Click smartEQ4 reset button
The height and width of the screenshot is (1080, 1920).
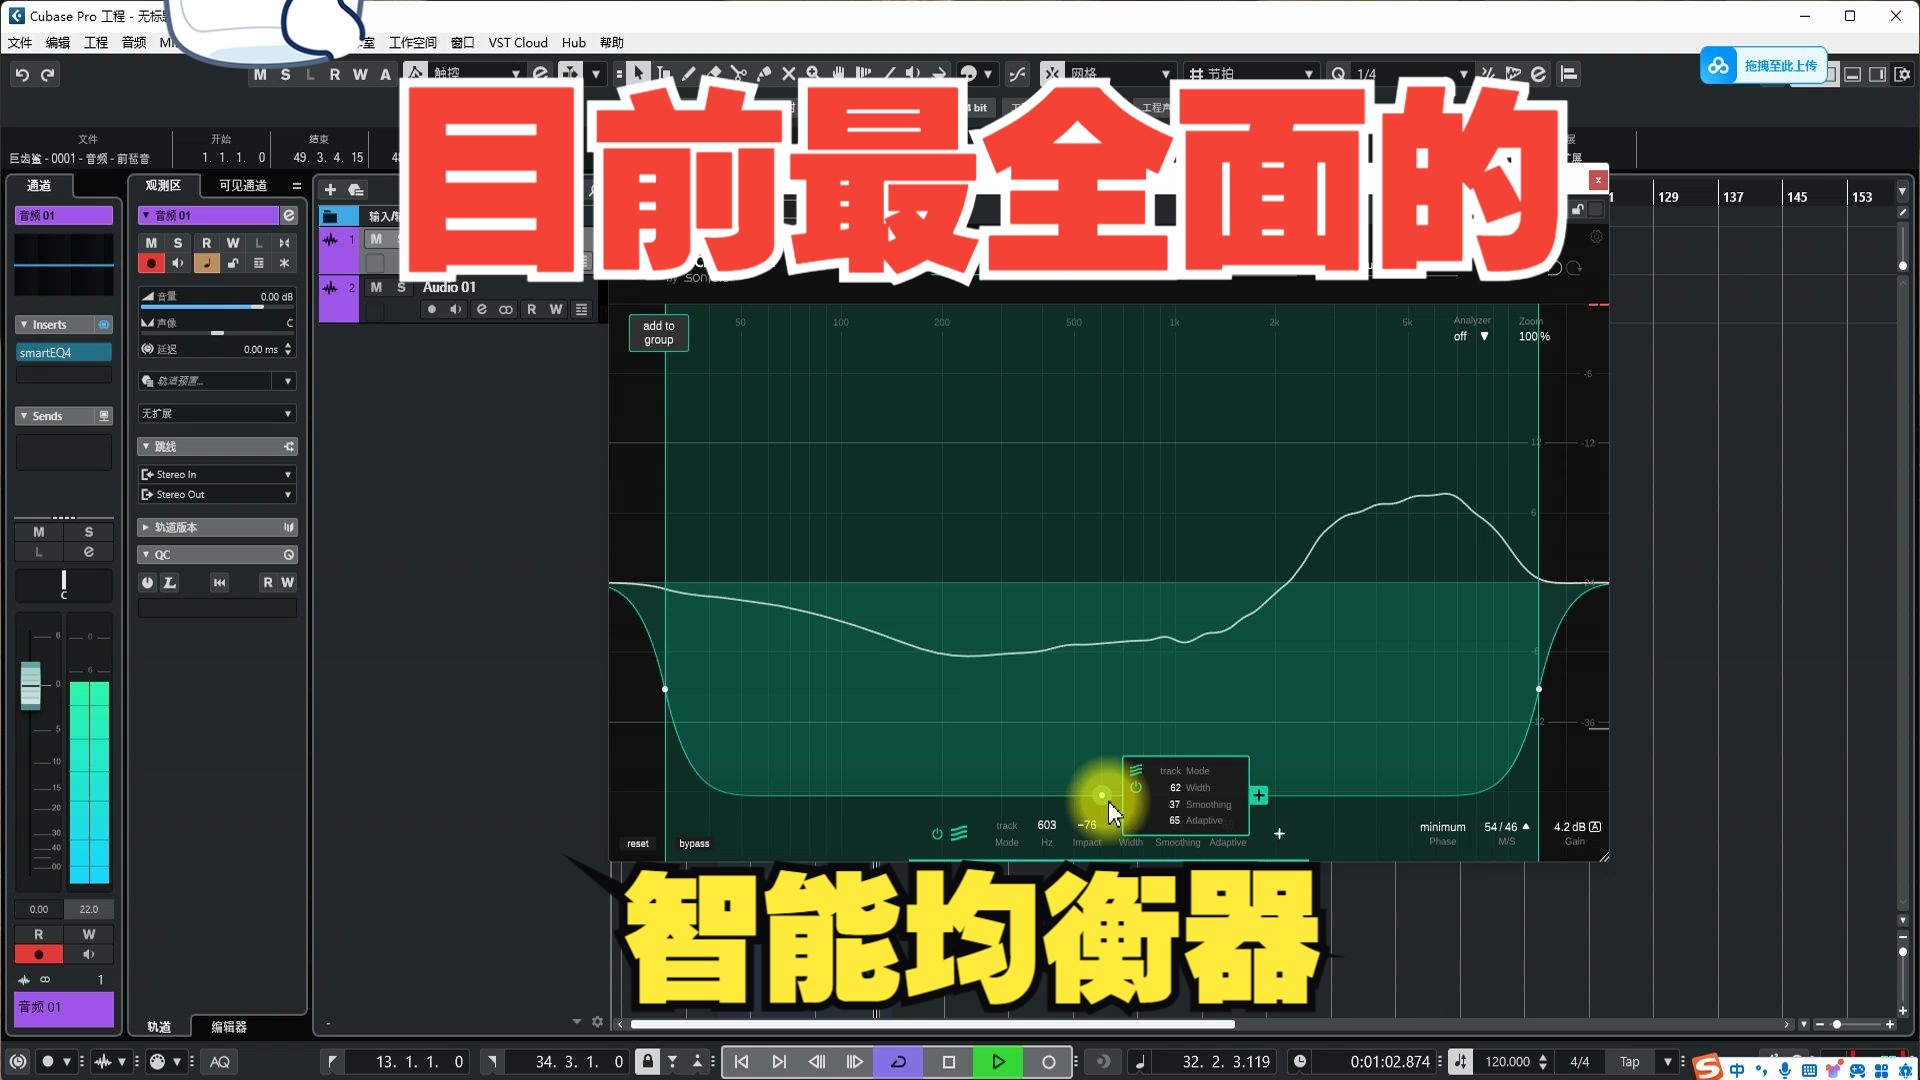[638, 844]
